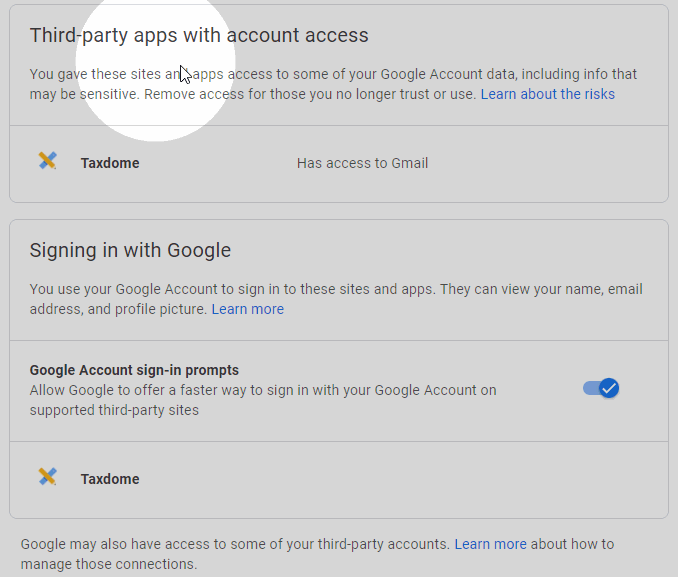Select Taxdome name in Third-party apps list
The height and width of the screenshot is (577, 678).
click(x=110, y=163)
